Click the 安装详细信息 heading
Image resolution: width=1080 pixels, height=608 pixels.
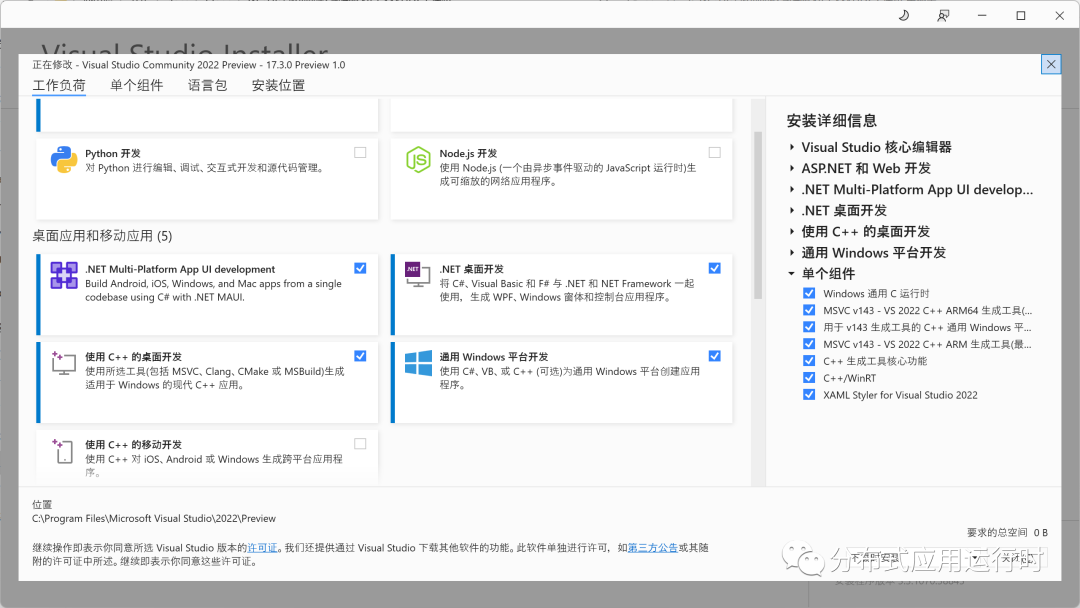click(x=832, y=120)
